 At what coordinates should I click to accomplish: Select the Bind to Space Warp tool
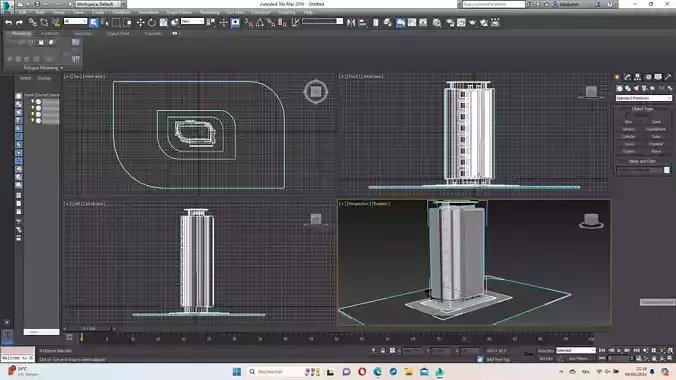pos(56,22)
